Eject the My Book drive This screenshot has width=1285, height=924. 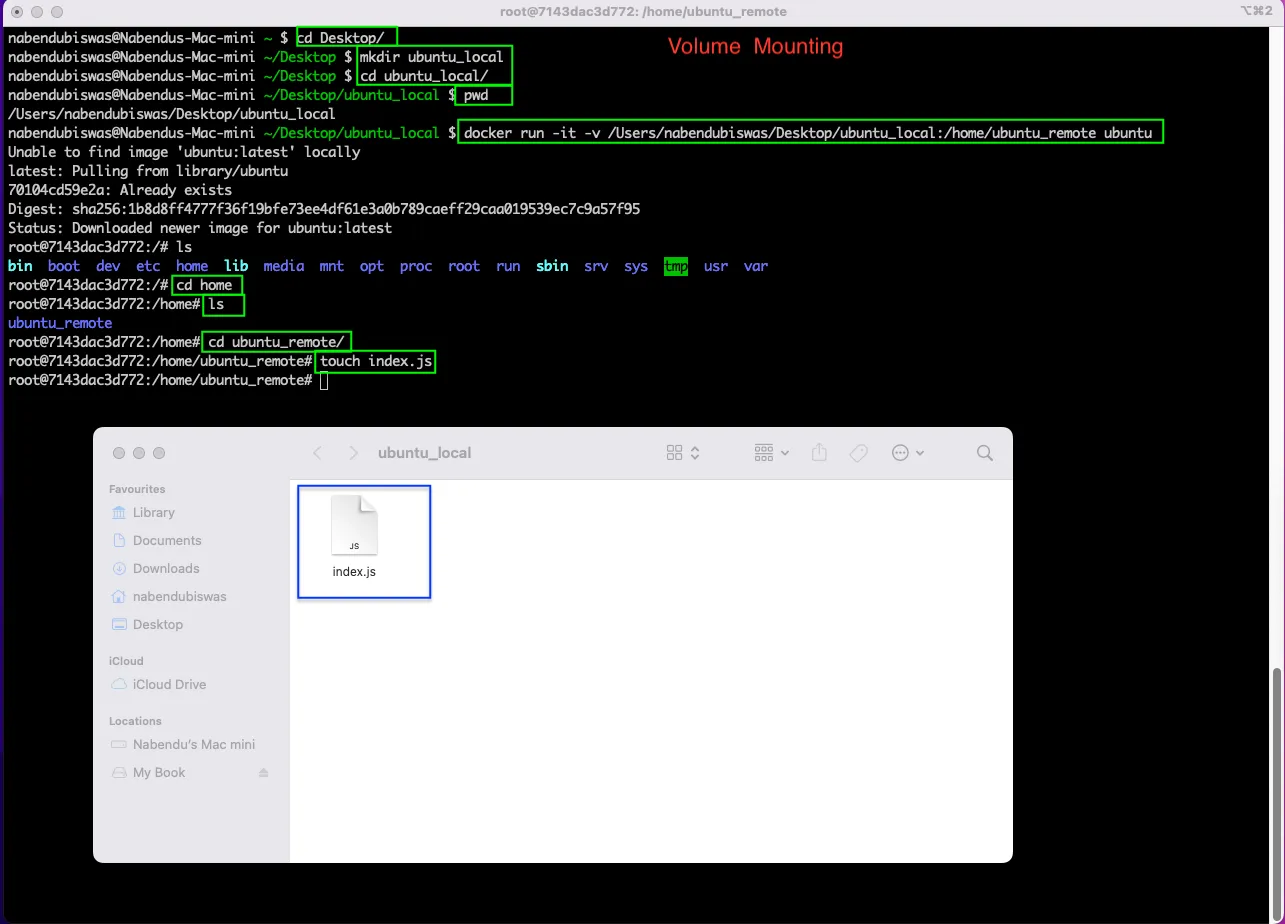coord(264,773)
